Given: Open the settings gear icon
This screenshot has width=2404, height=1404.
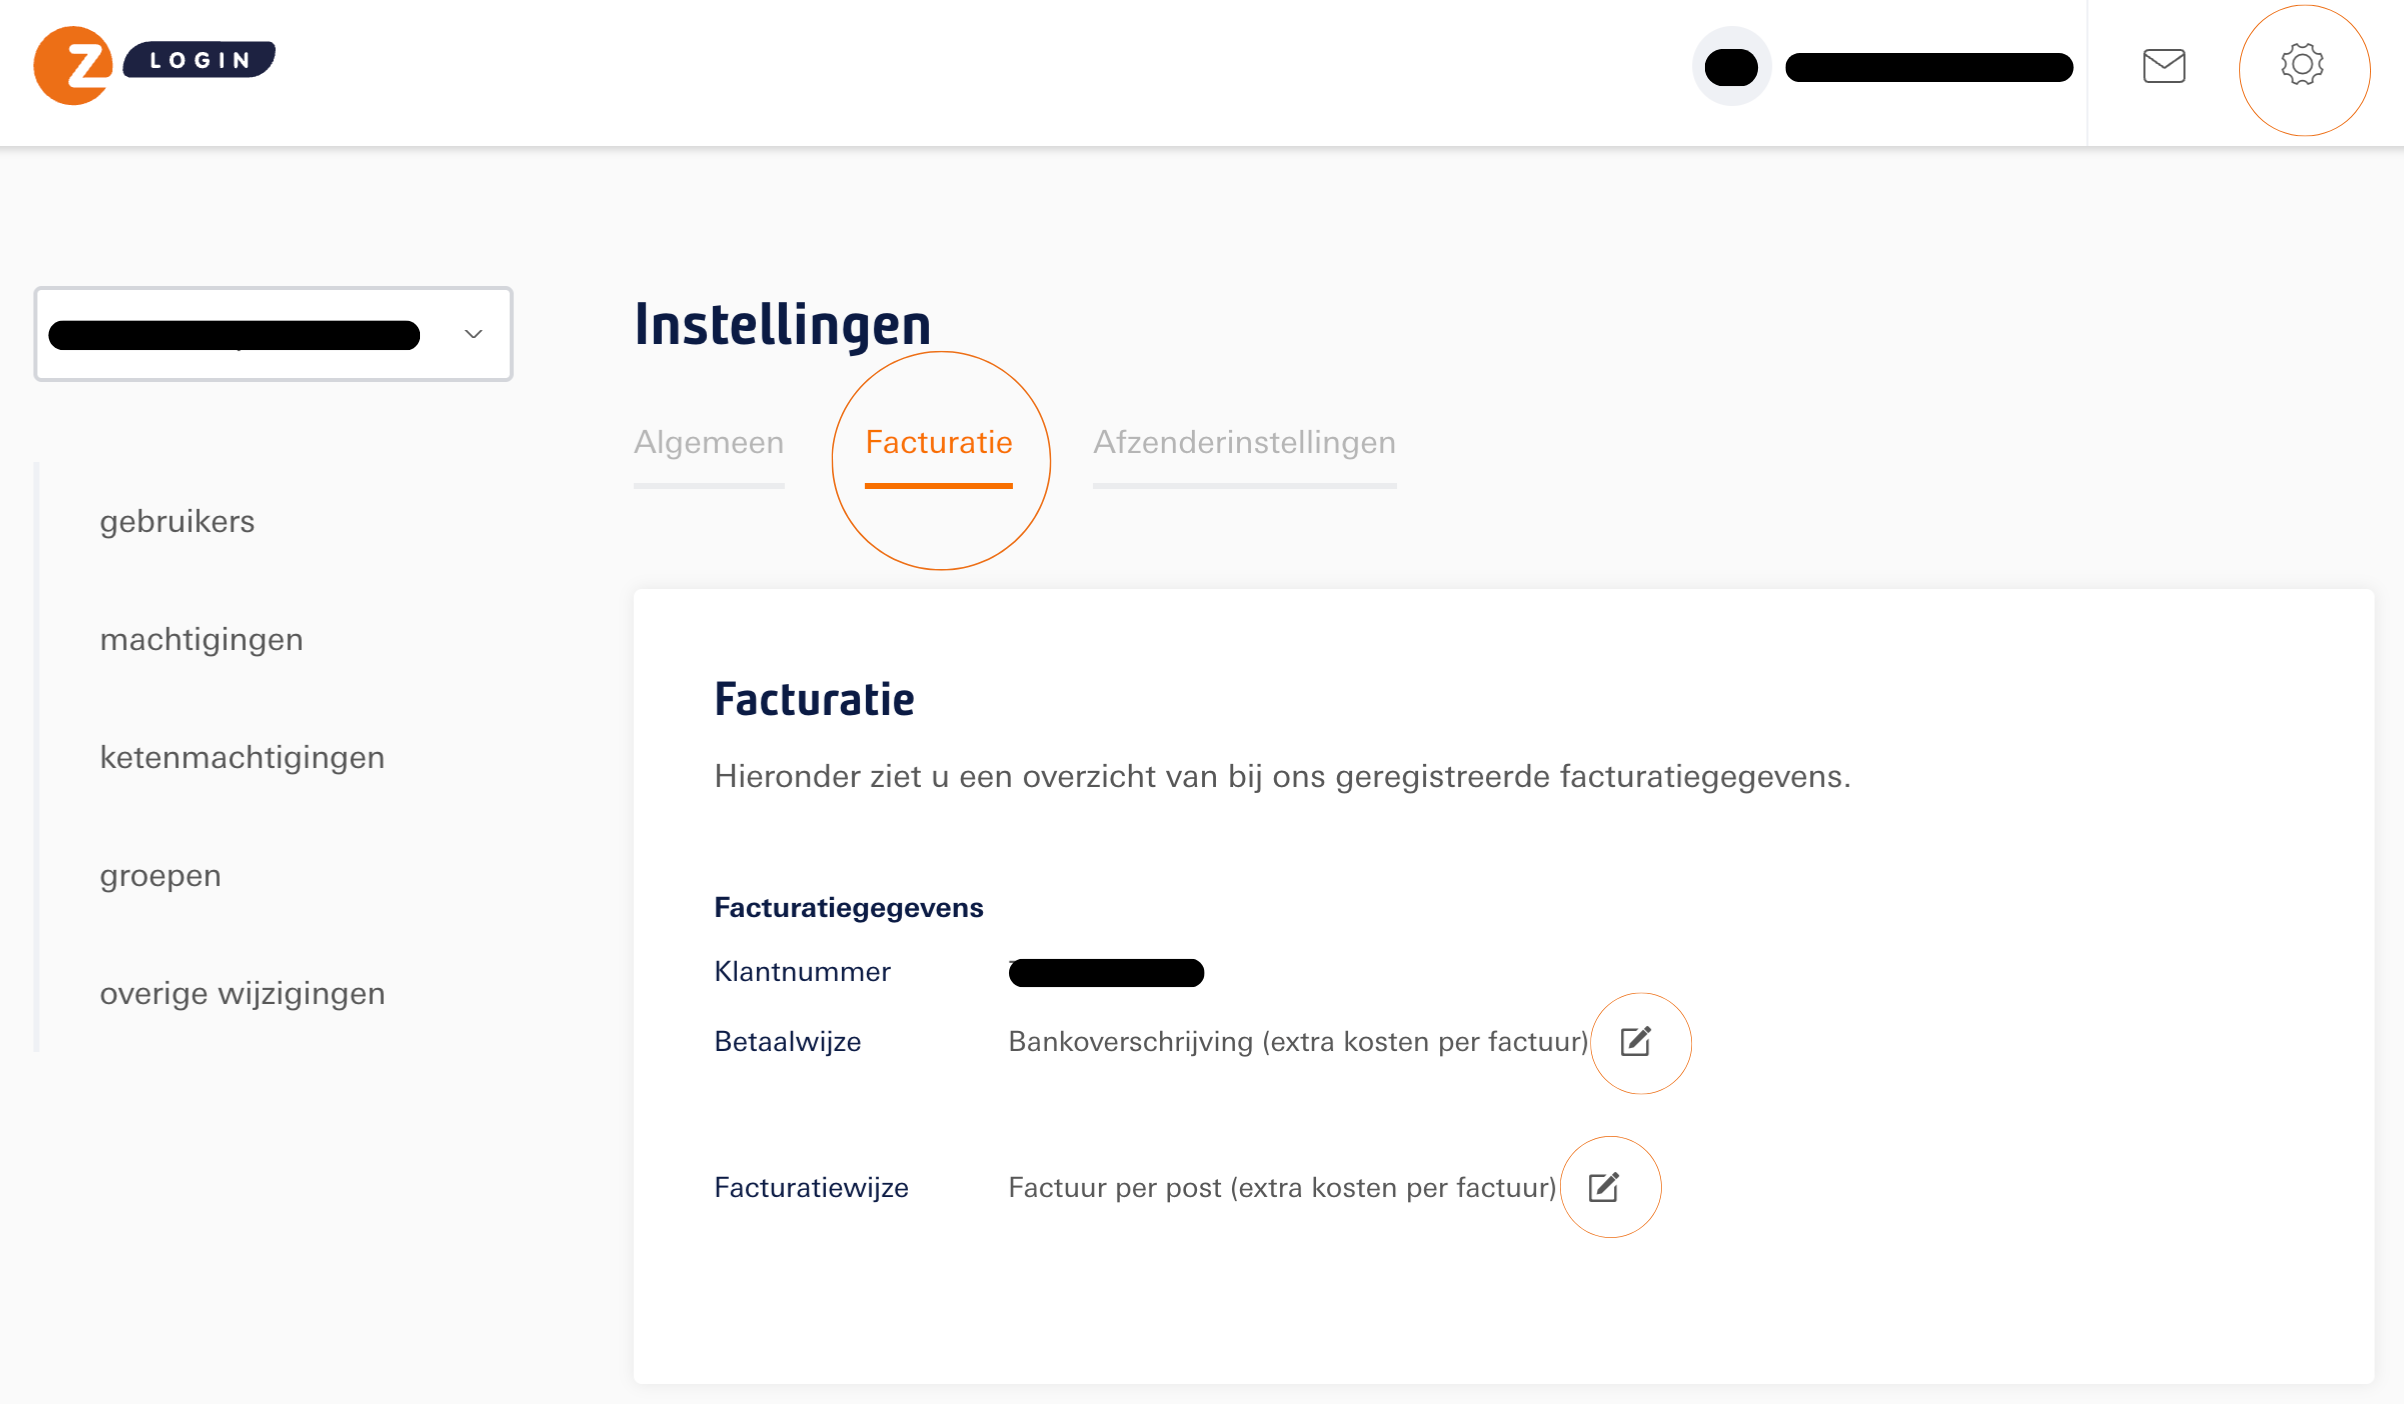Looking at the screenshot, I should (x=2302, y=65).
